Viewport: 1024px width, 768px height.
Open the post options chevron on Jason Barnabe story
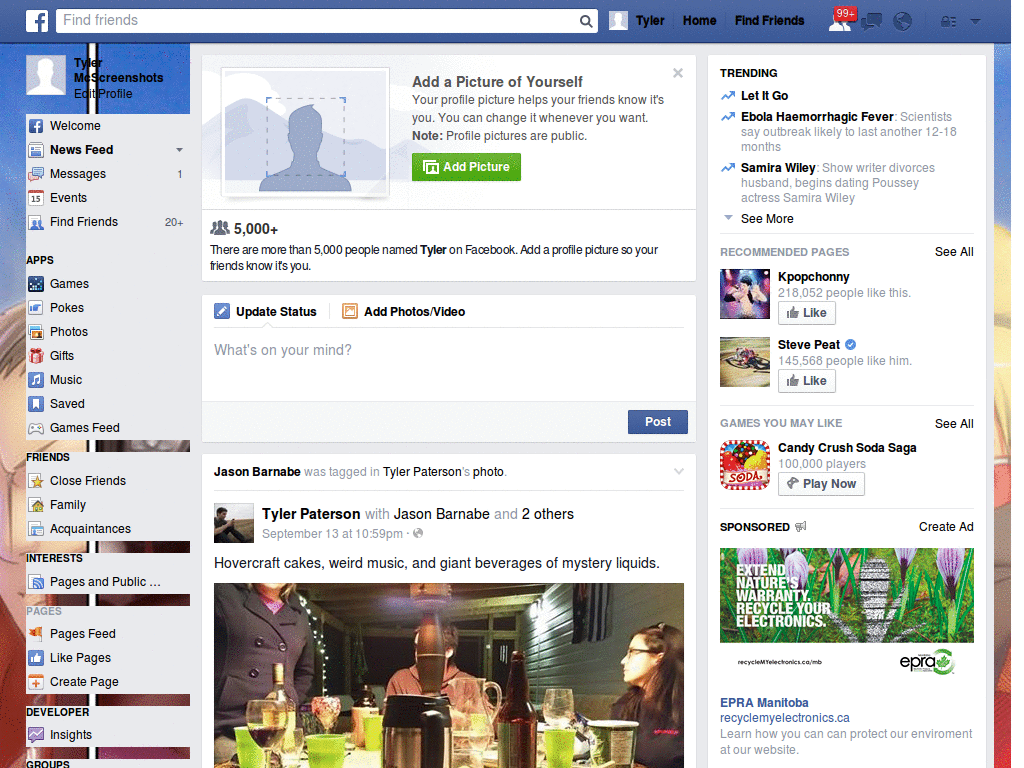pos(679,472)
